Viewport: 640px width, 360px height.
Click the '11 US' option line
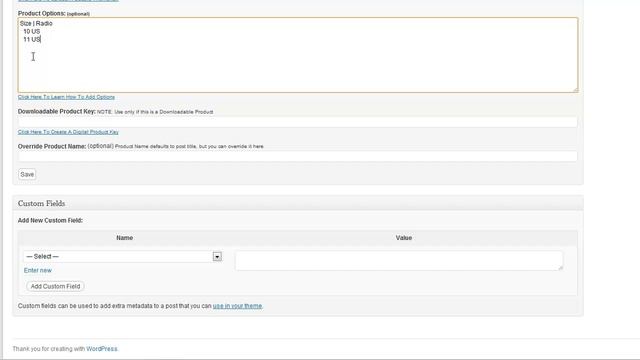point(32,40)
